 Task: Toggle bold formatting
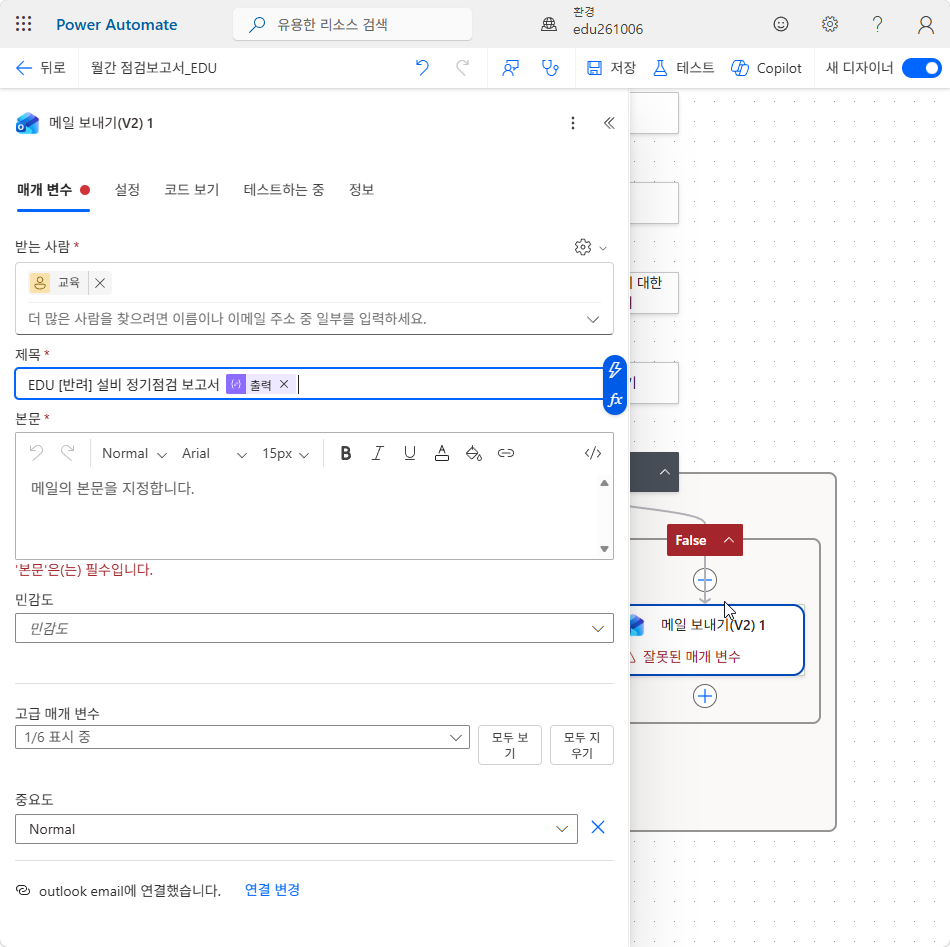pos(345,453)
